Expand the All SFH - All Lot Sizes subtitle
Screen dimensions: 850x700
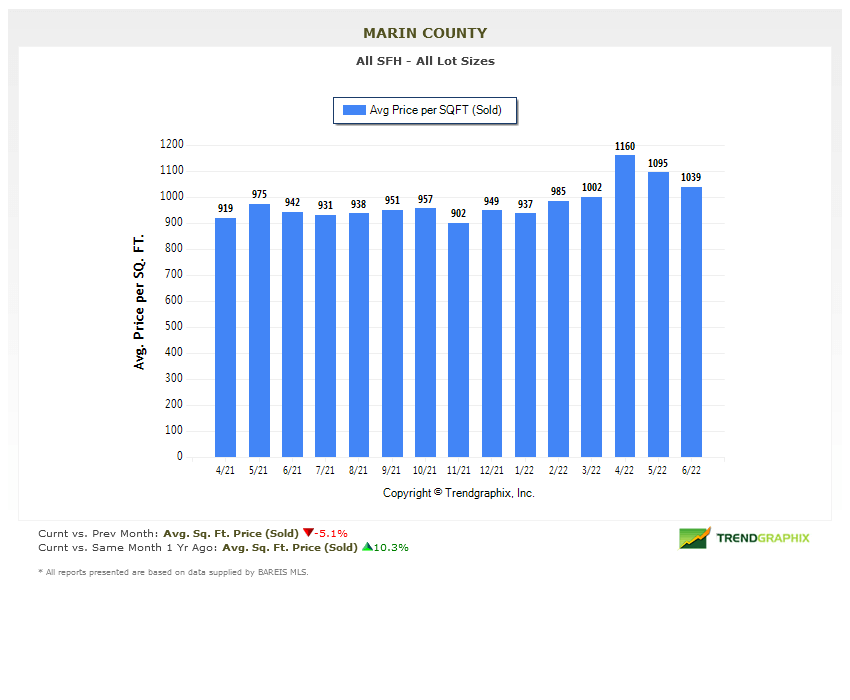tap(425, 61)
